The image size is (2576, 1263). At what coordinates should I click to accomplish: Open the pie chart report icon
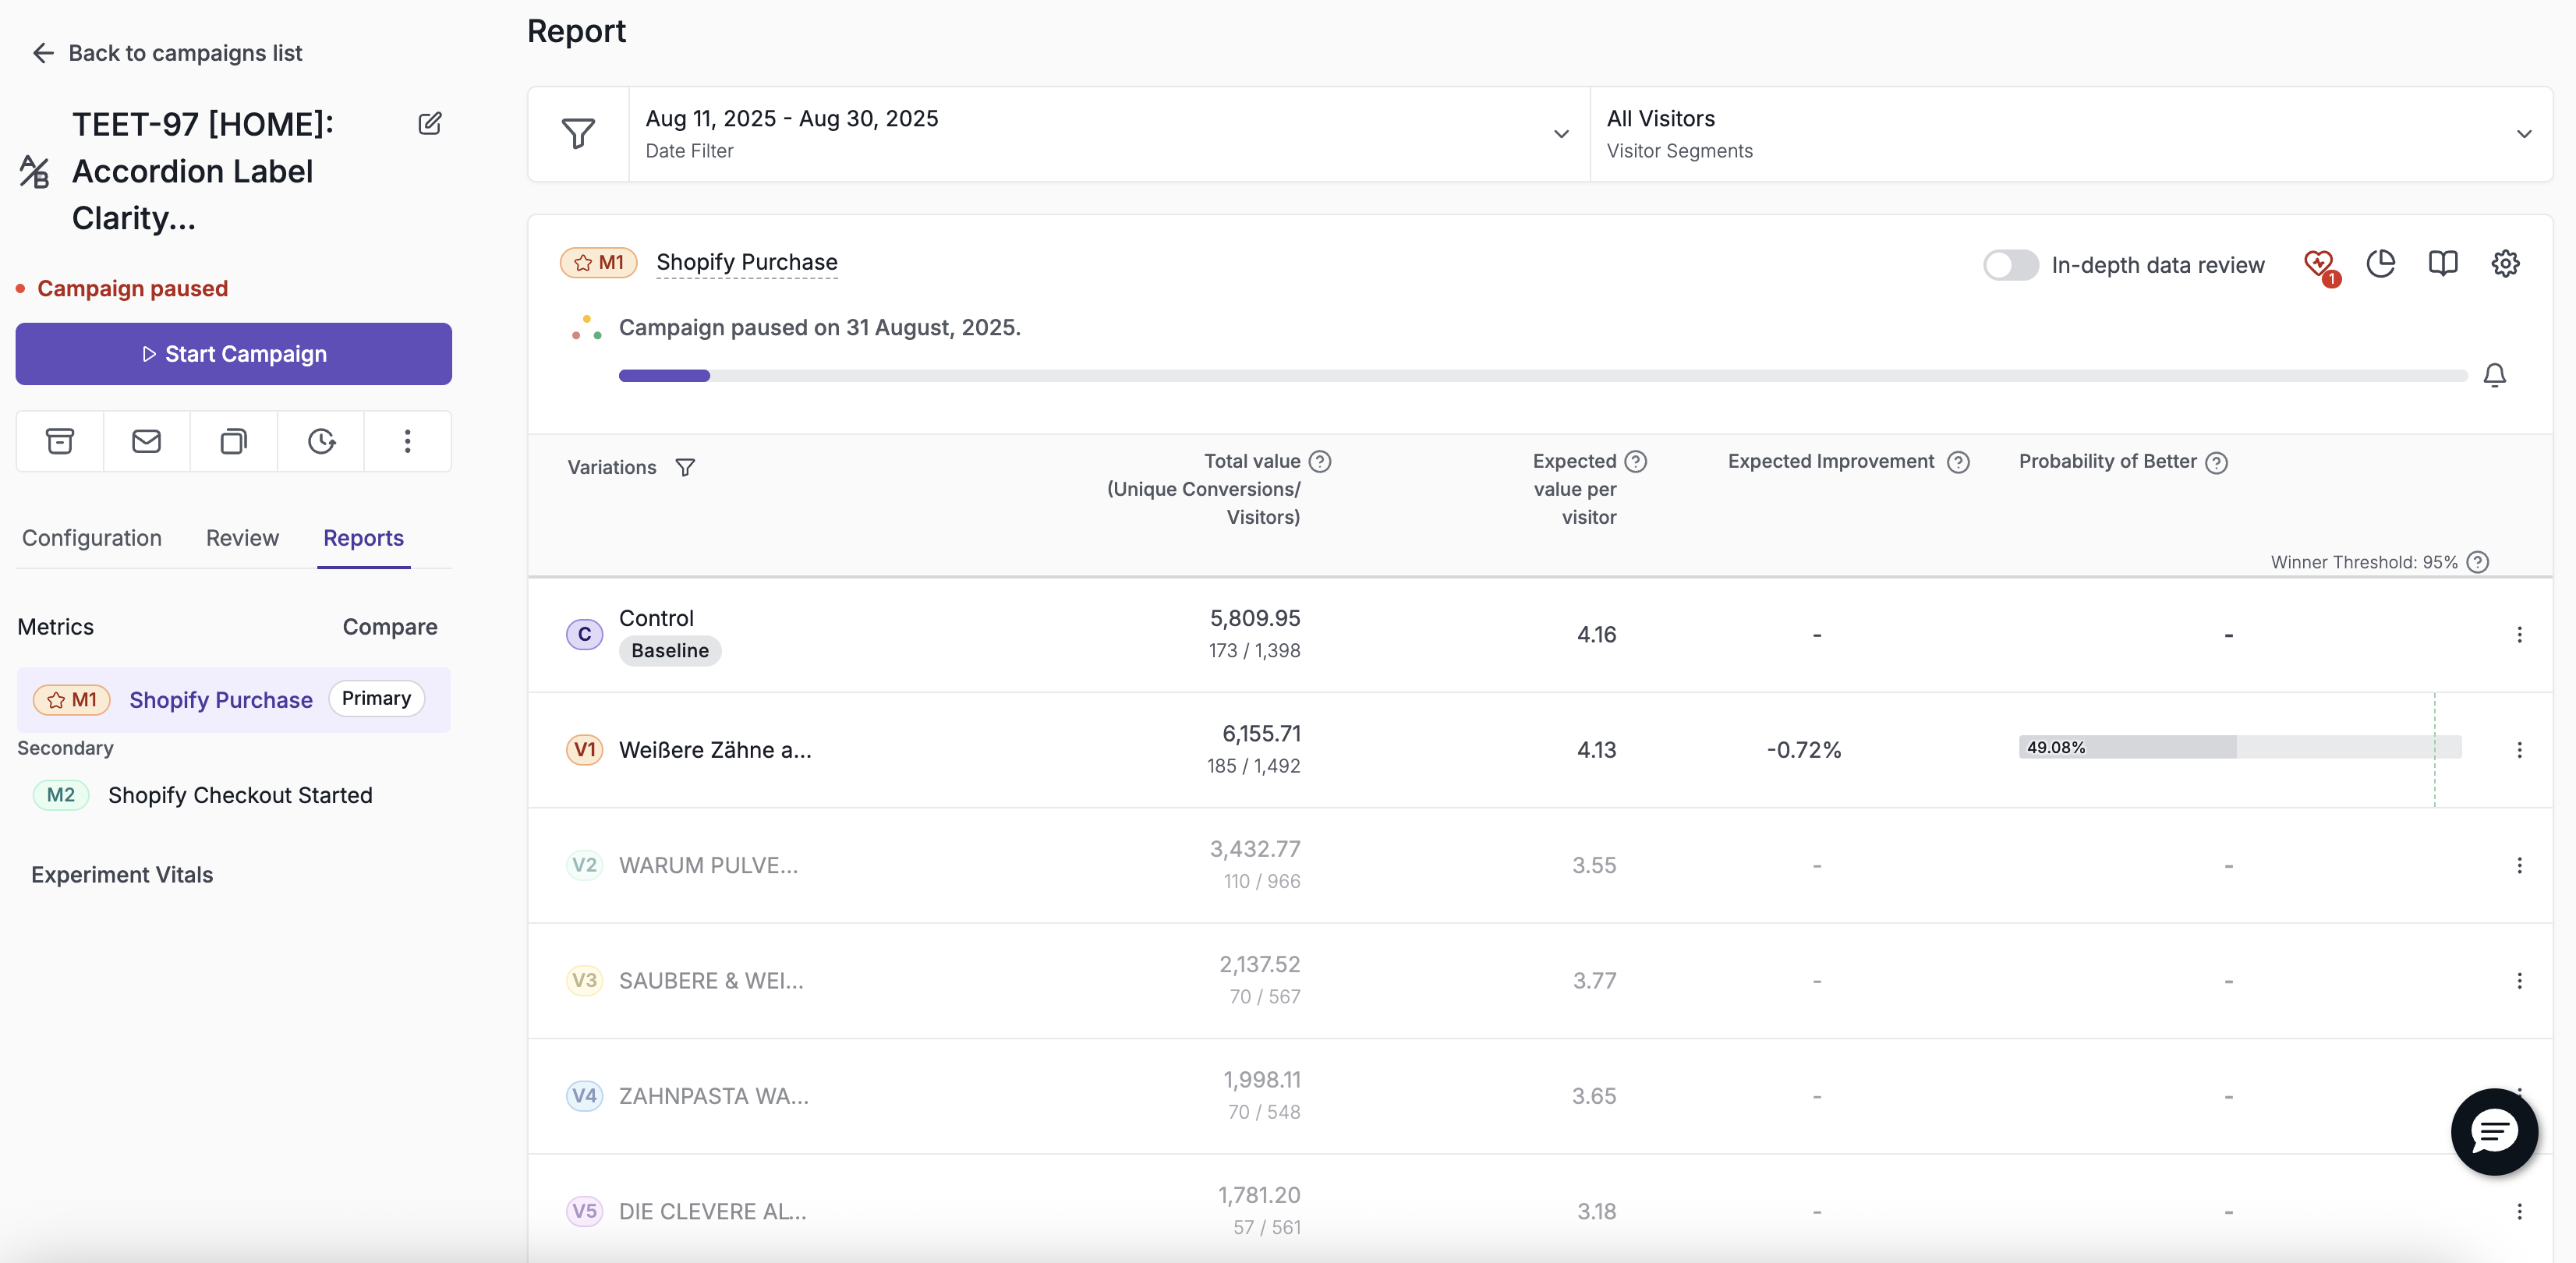[x=2381, y=263]
